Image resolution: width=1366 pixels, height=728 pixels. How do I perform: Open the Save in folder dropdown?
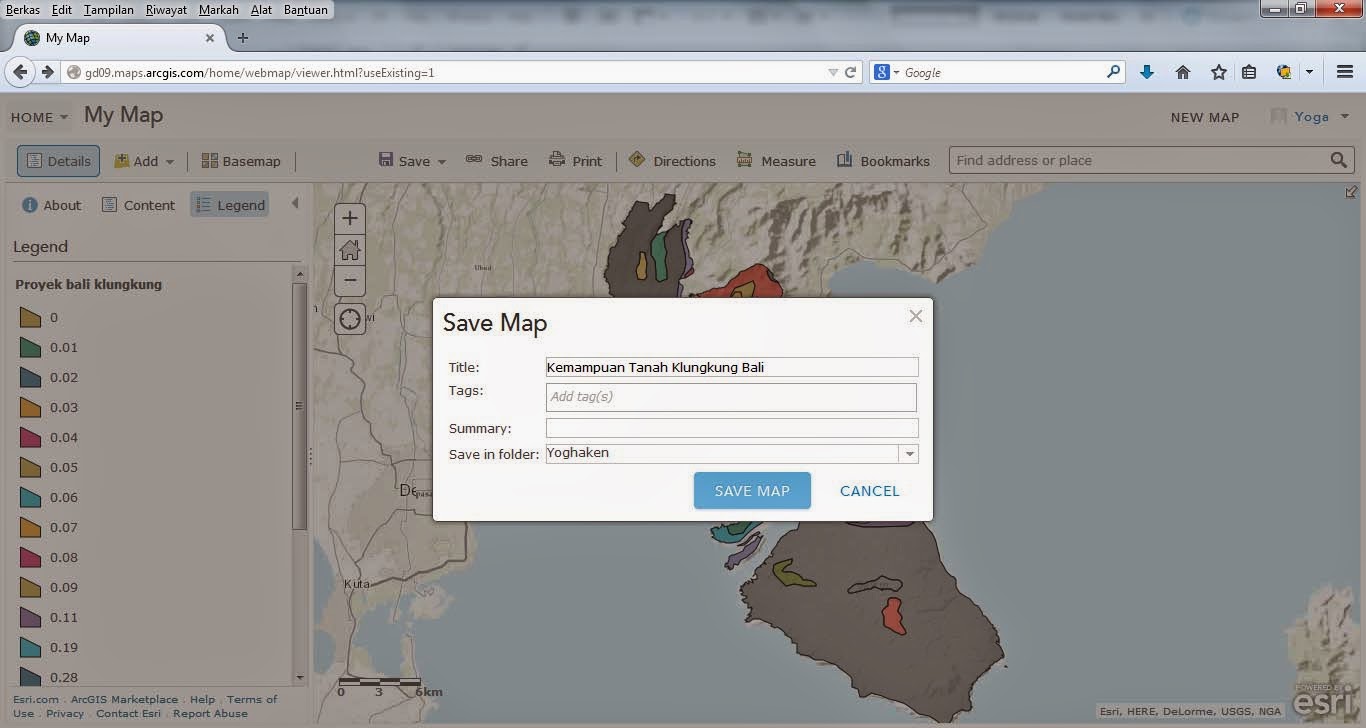coord(908,453)
